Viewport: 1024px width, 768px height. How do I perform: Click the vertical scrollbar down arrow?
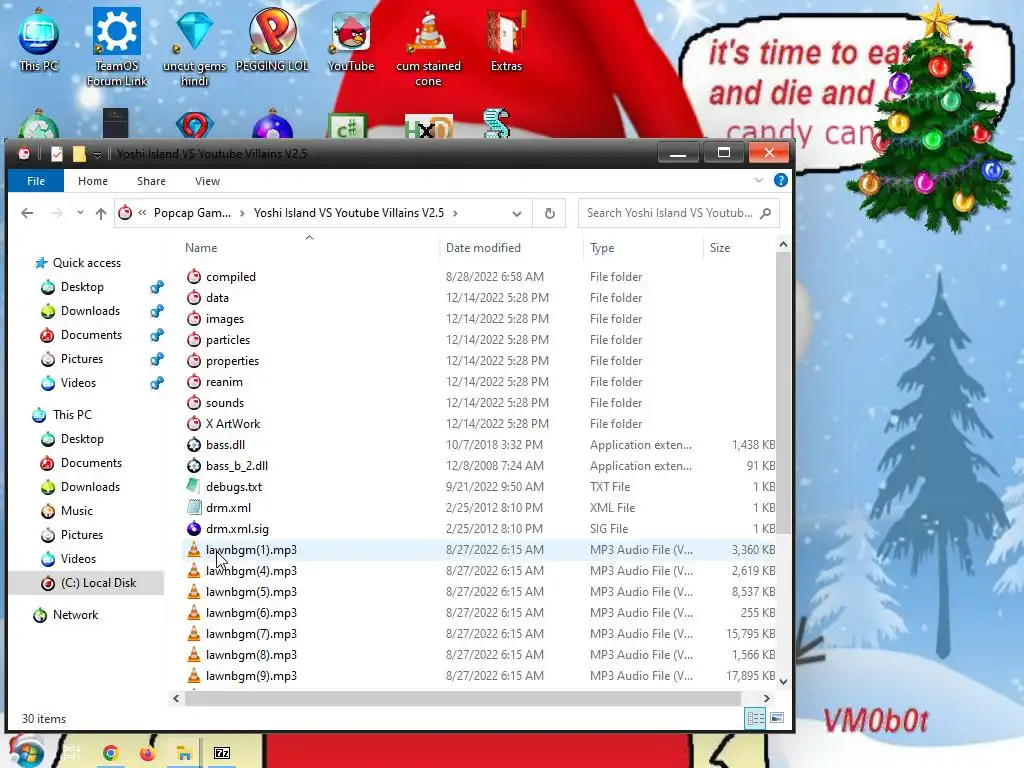[783, 682]
